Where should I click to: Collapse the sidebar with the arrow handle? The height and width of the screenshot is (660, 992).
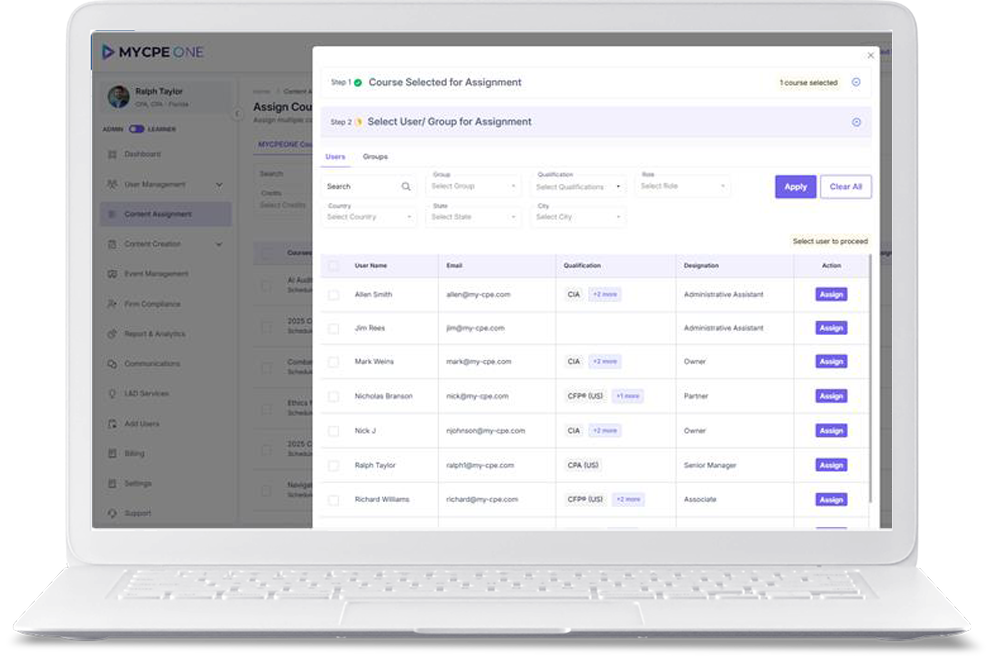[237, 114]
